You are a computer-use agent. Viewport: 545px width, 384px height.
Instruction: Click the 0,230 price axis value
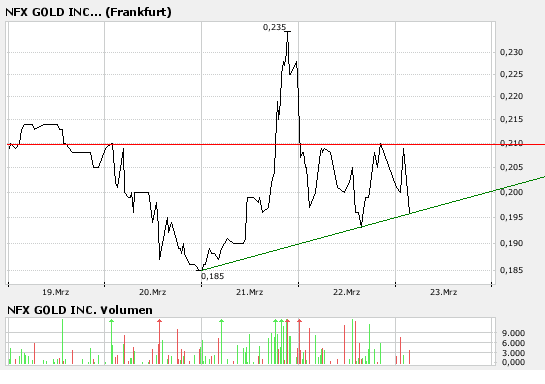tap(511, 52)
